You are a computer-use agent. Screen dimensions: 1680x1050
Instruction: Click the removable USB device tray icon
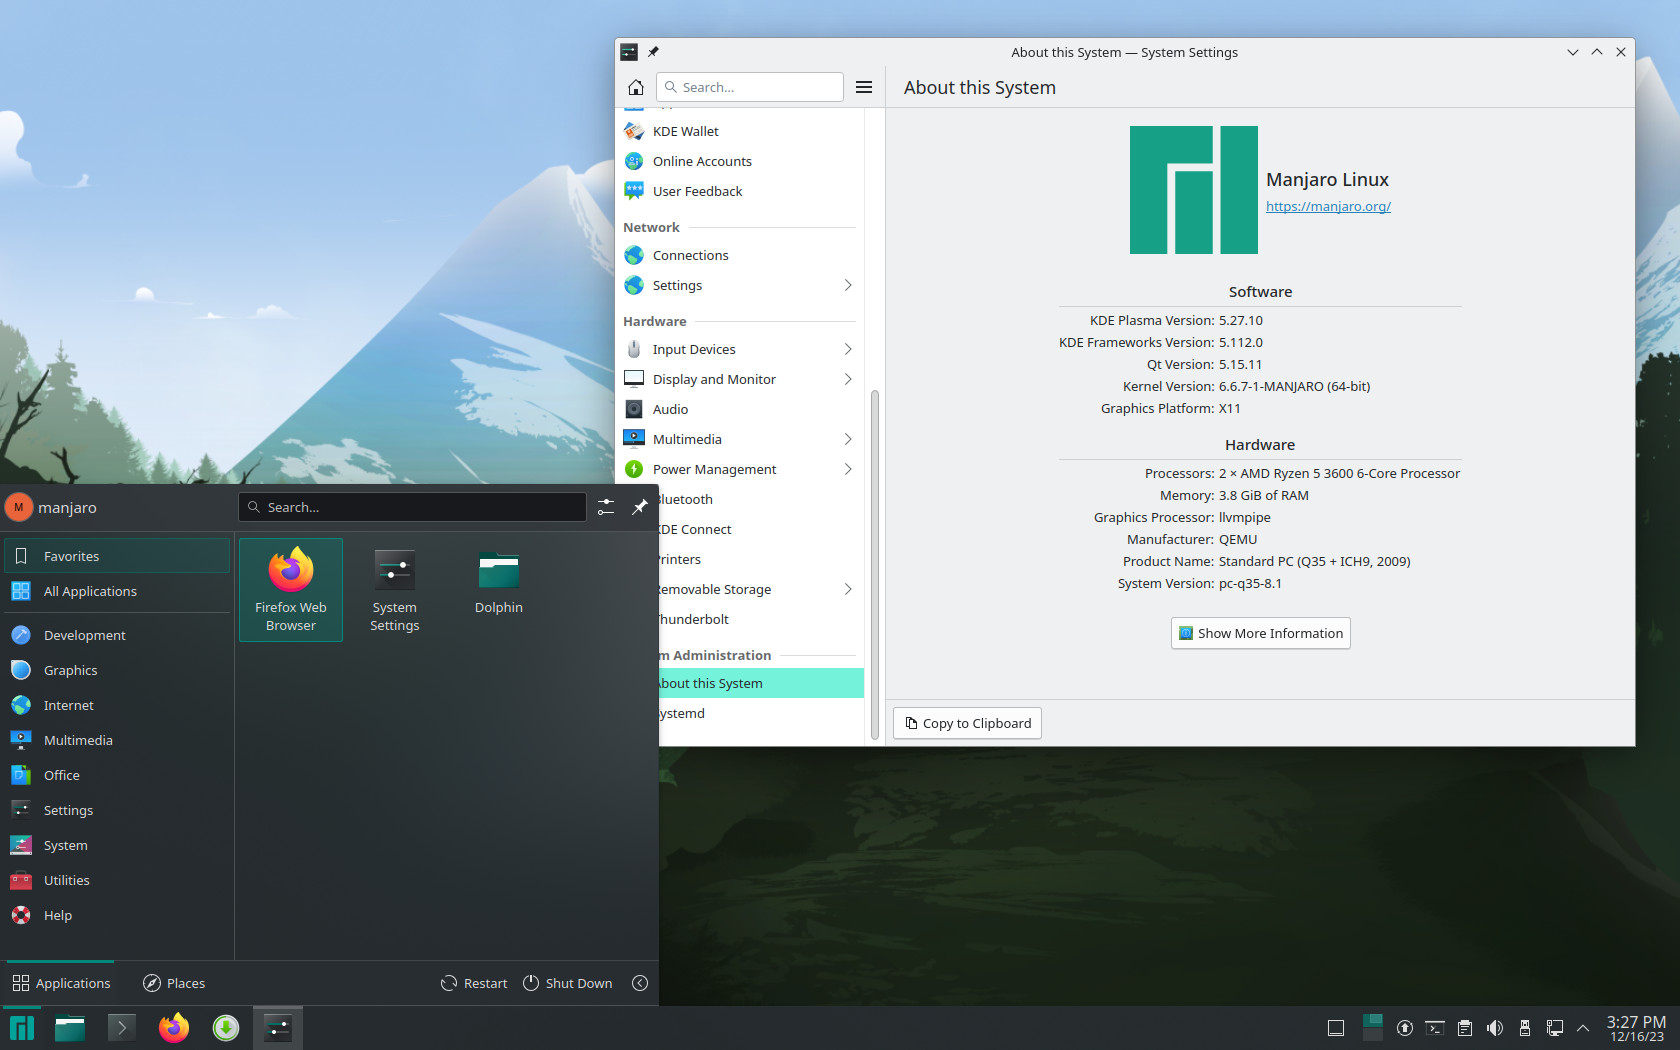pos(1525,1028)
